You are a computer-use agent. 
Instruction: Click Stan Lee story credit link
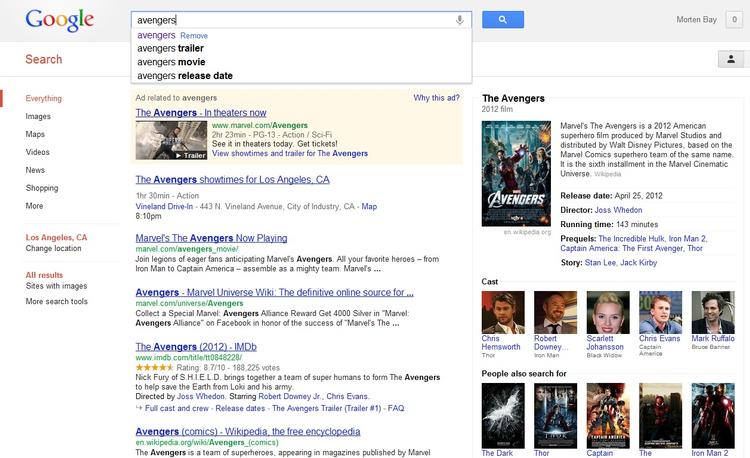click(600, 262)
